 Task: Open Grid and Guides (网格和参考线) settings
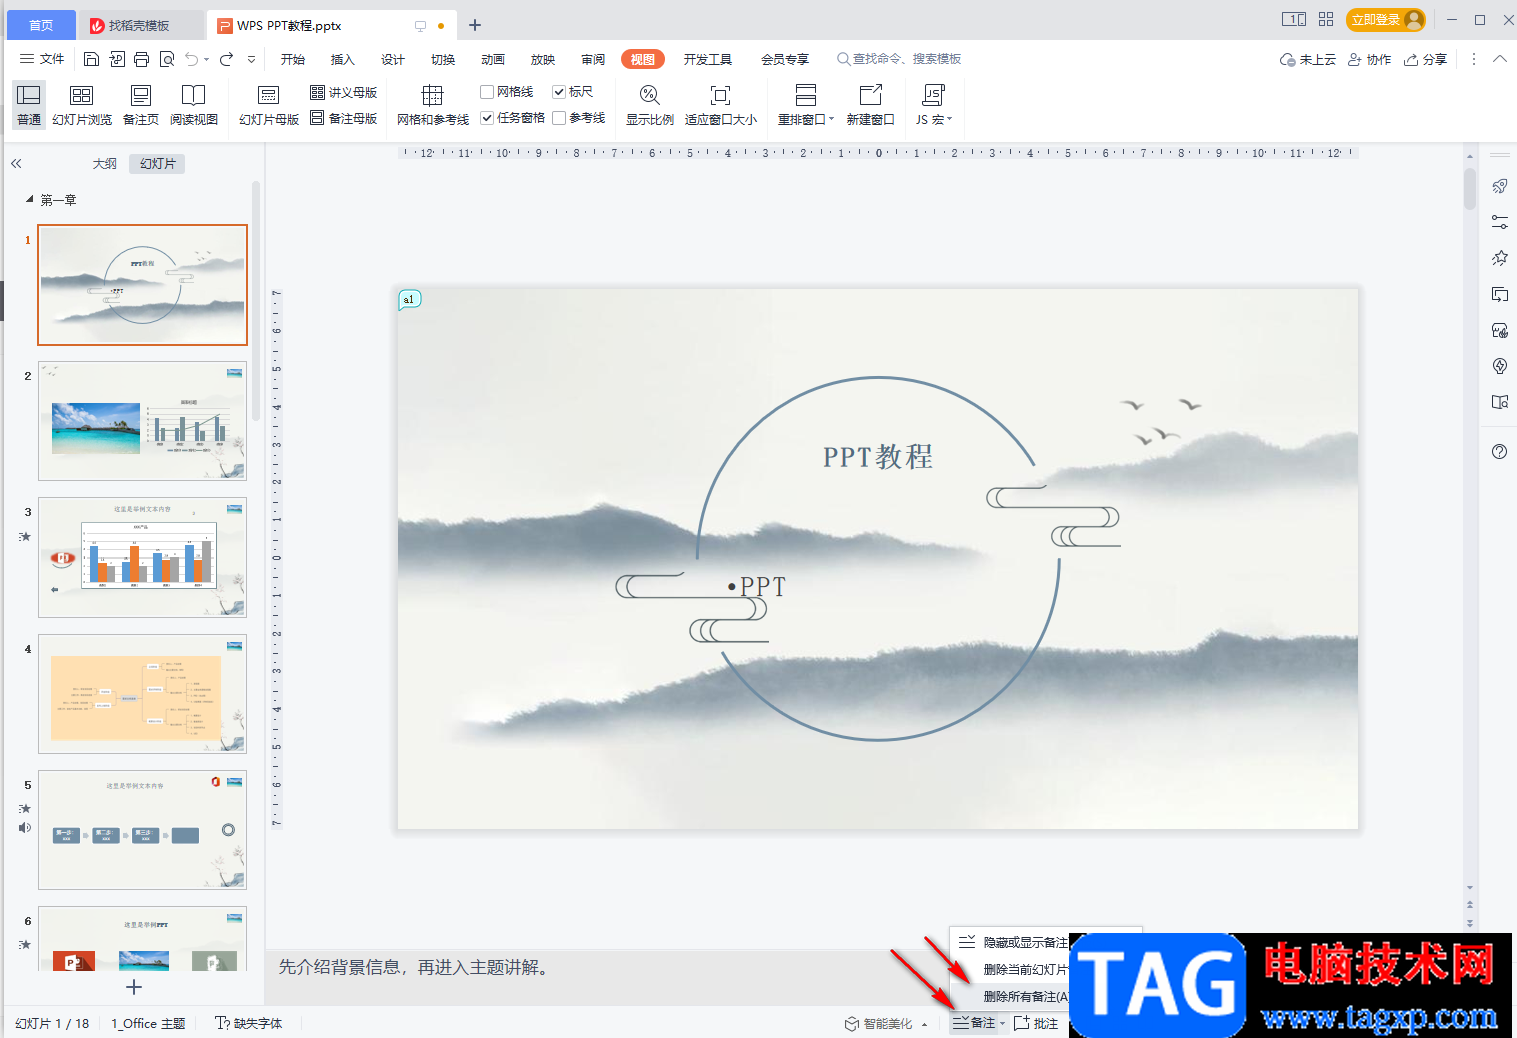pyautogui.click(x=433, y=105)
